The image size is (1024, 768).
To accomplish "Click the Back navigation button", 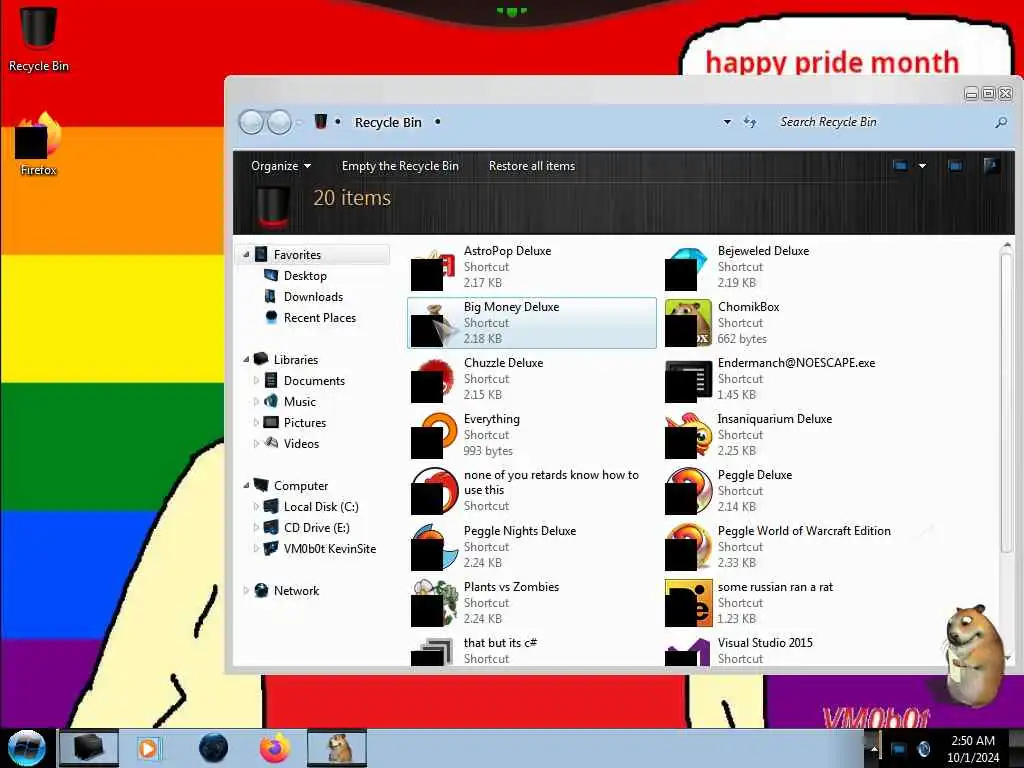I will point(251,122).
